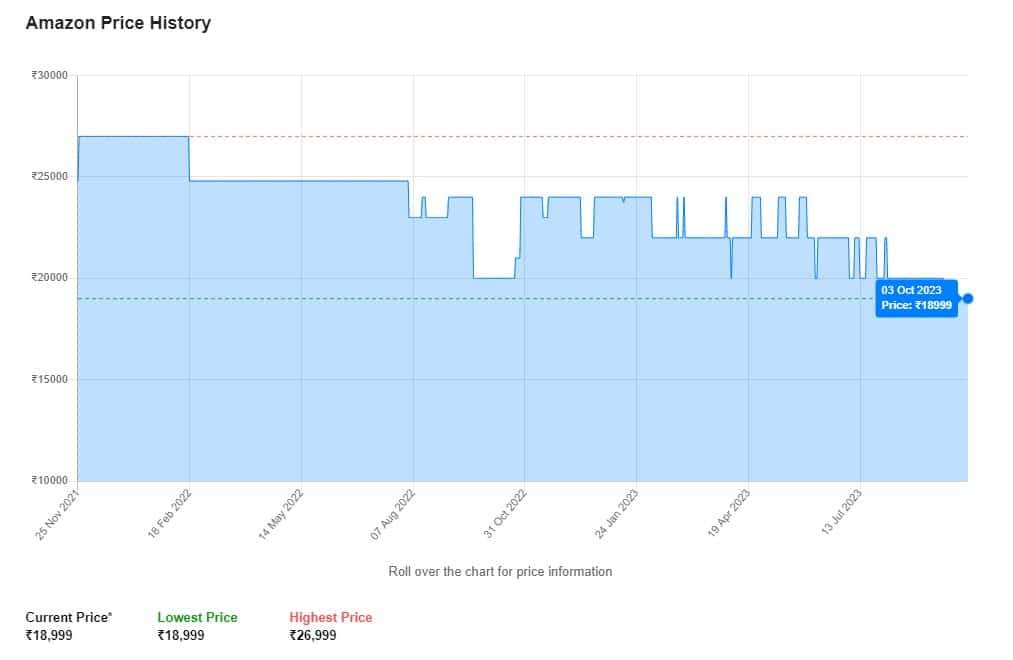Click the ₹15000 y-axis label
This screenshot has height=660, width=1013.
pyautogui.click(x=49, y=380)
